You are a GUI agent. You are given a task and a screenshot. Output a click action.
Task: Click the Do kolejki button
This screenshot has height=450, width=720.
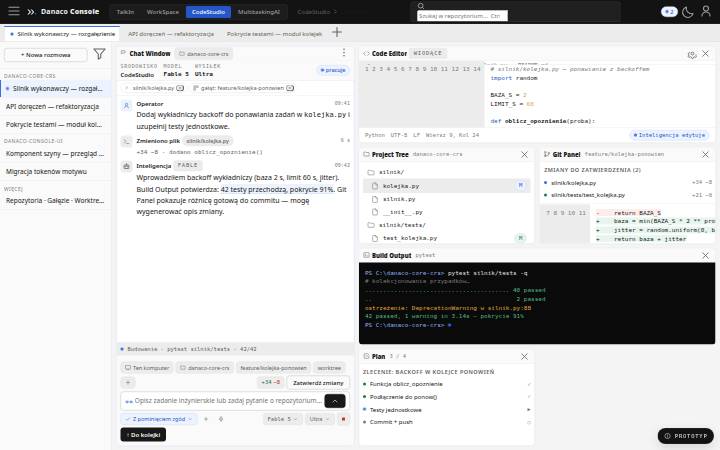coord(143,434)
